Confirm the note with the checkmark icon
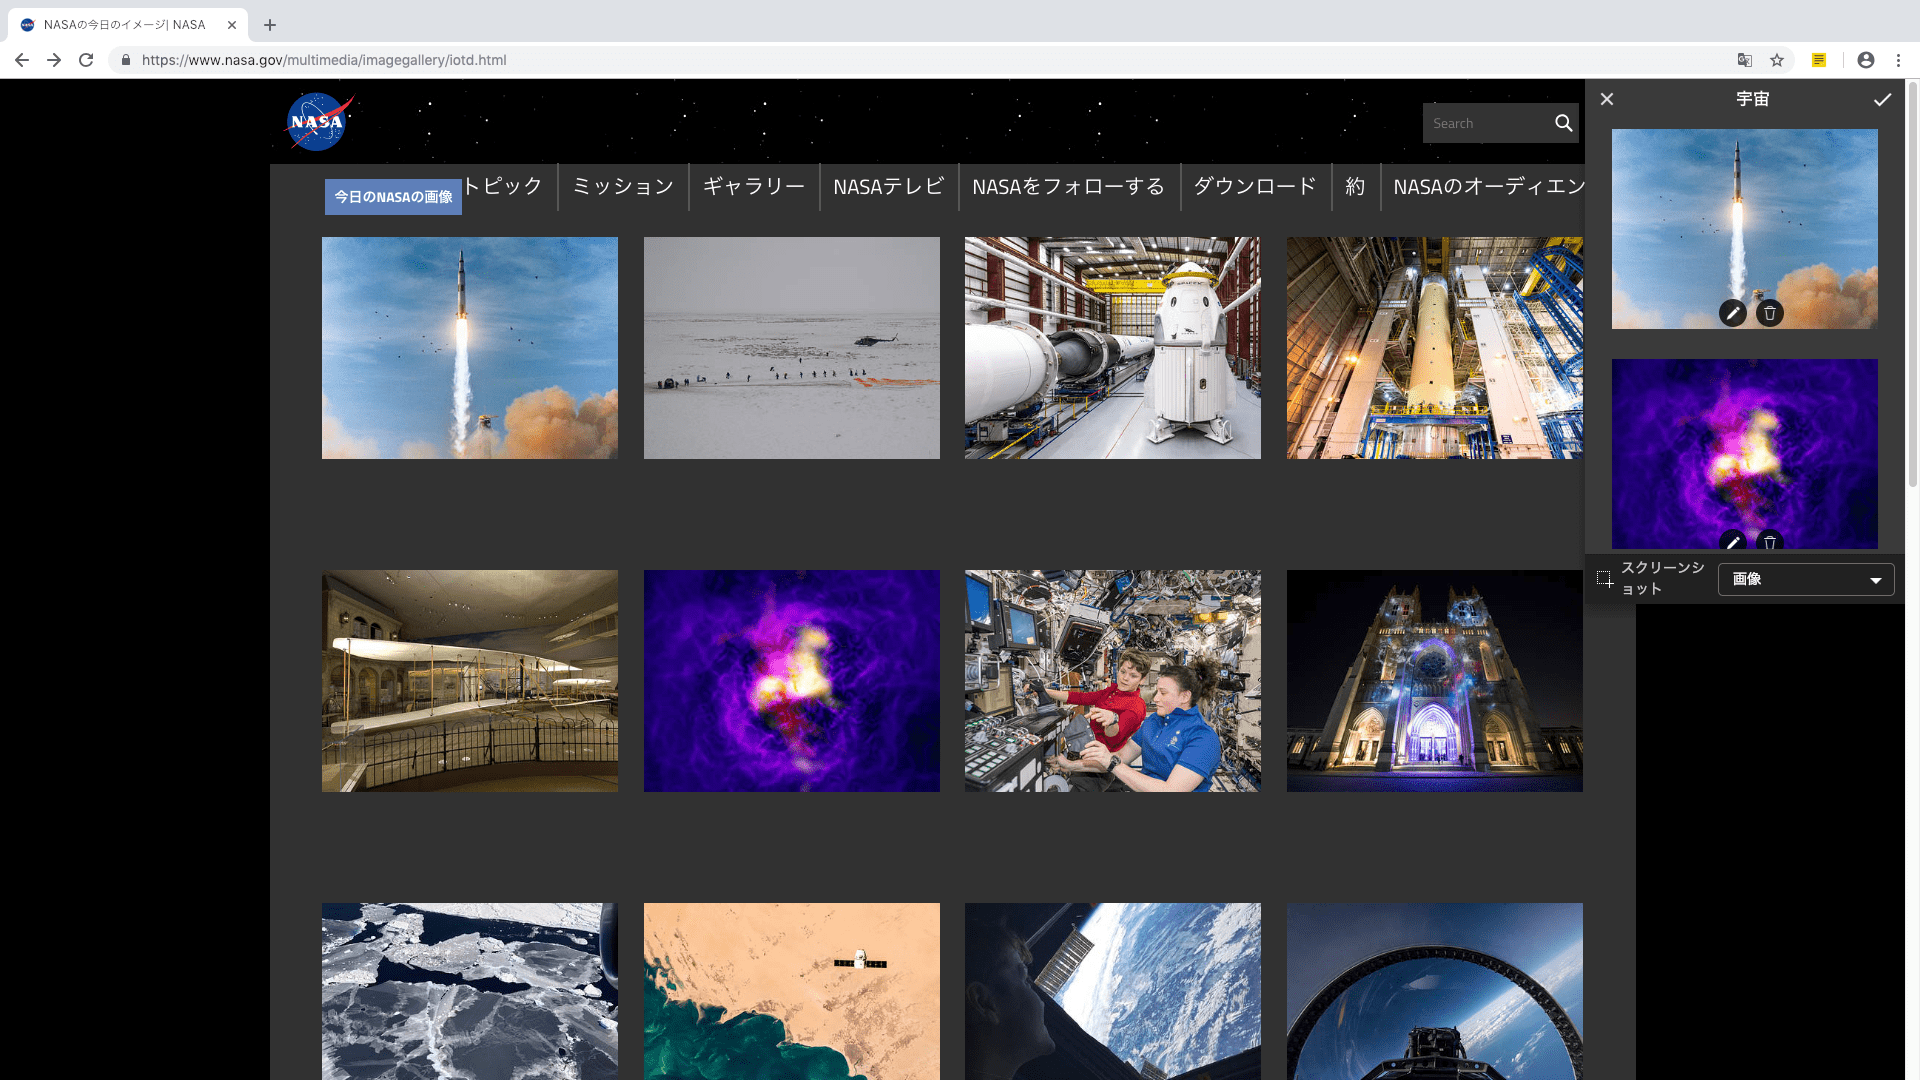Screen dimensions: 1920x1080 (x=1882, y=99)
